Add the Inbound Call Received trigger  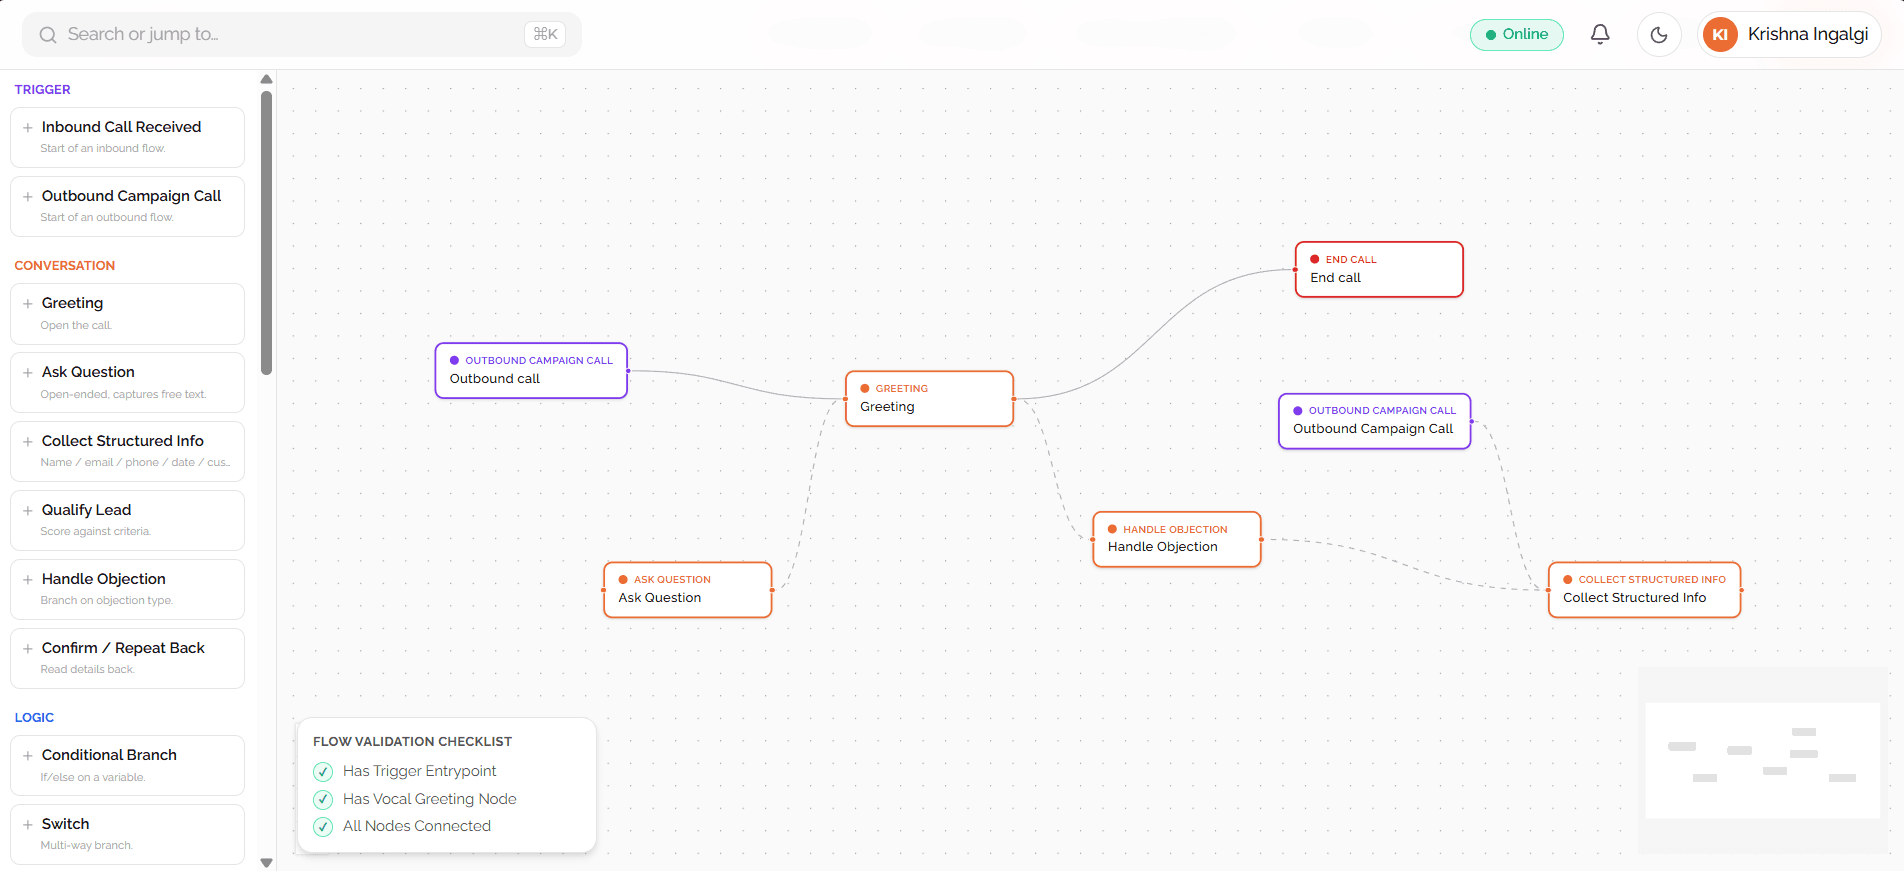pos(127,137)
